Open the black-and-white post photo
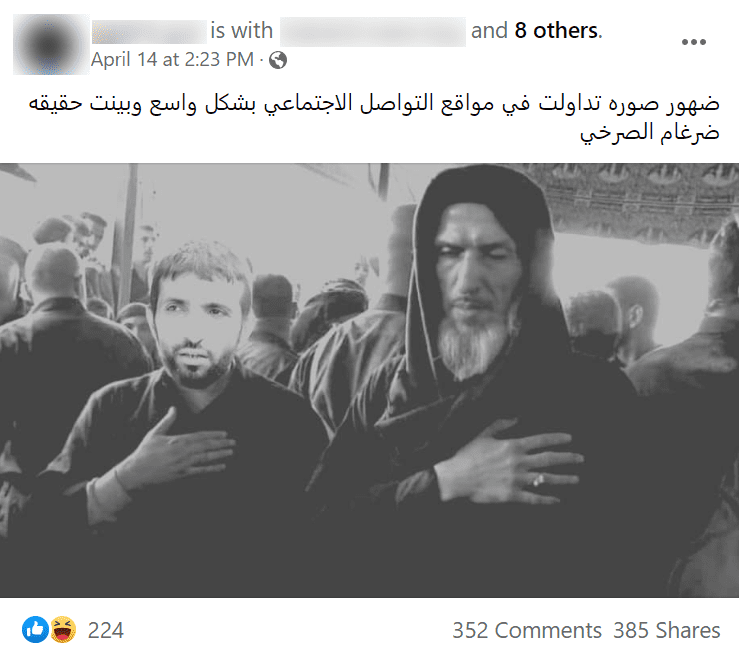 (370, 380)
